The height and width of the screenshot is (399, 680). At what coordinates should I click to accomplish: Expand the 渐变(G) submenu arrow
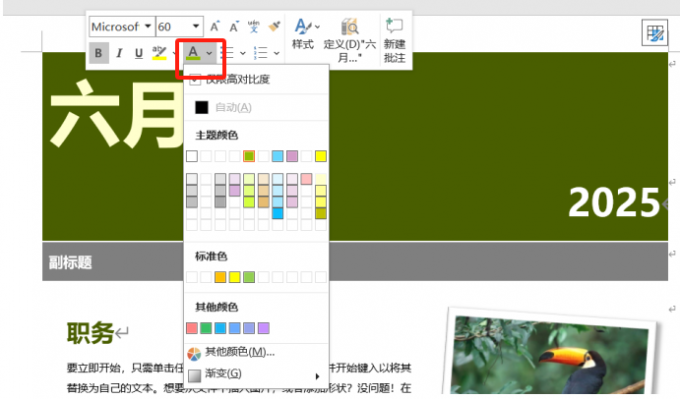point(317,376)
